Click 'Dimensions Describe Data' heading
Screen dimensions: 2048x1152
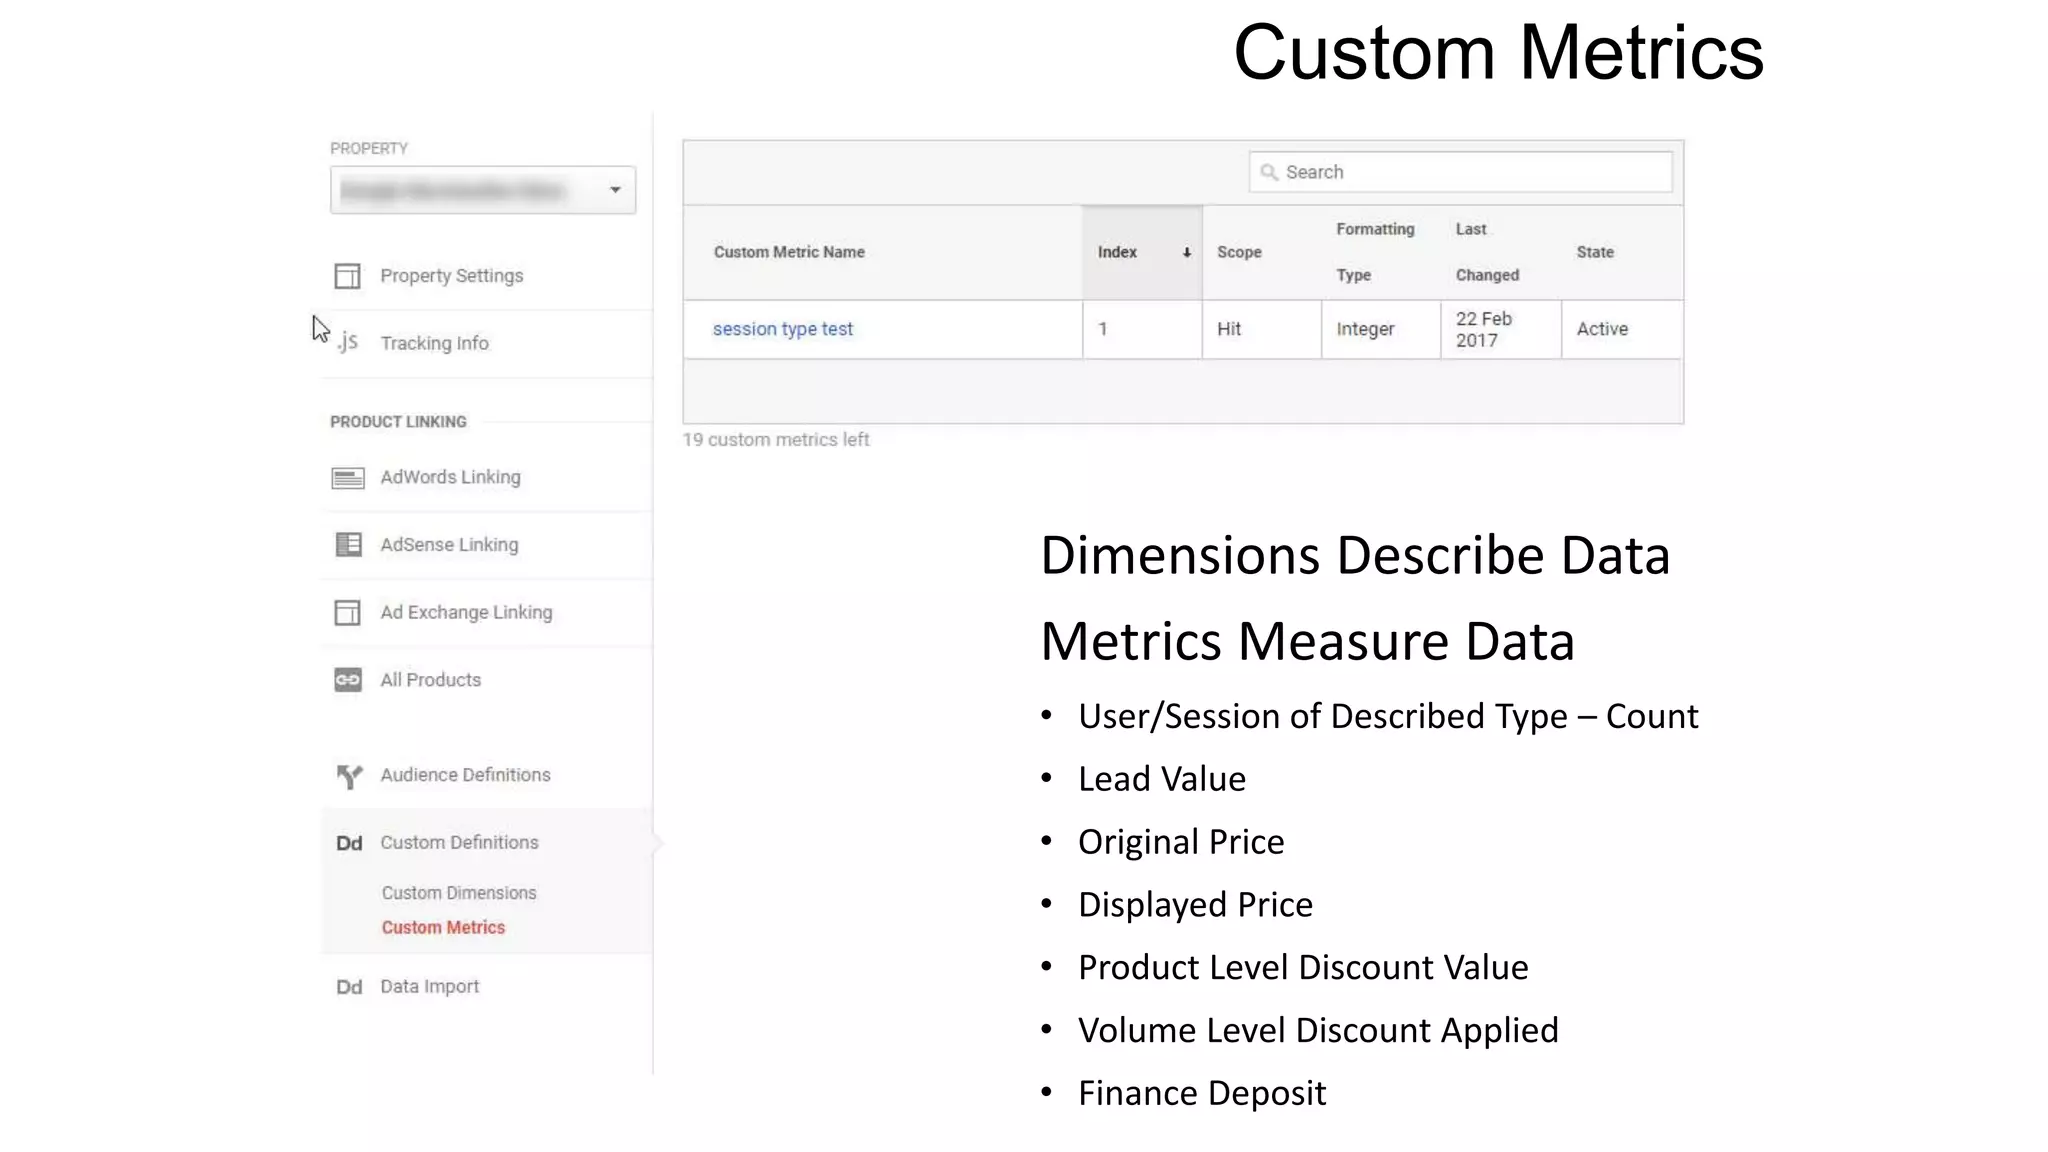click(x=1355, y=555)
